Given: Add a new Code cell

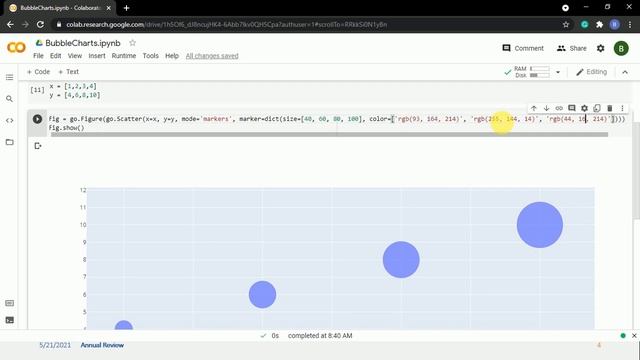Looking at the screenshot, I should 38,72.
